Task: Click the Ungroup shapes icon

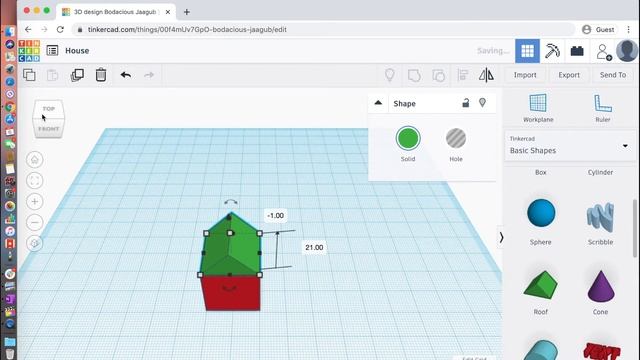Action: 438,76
